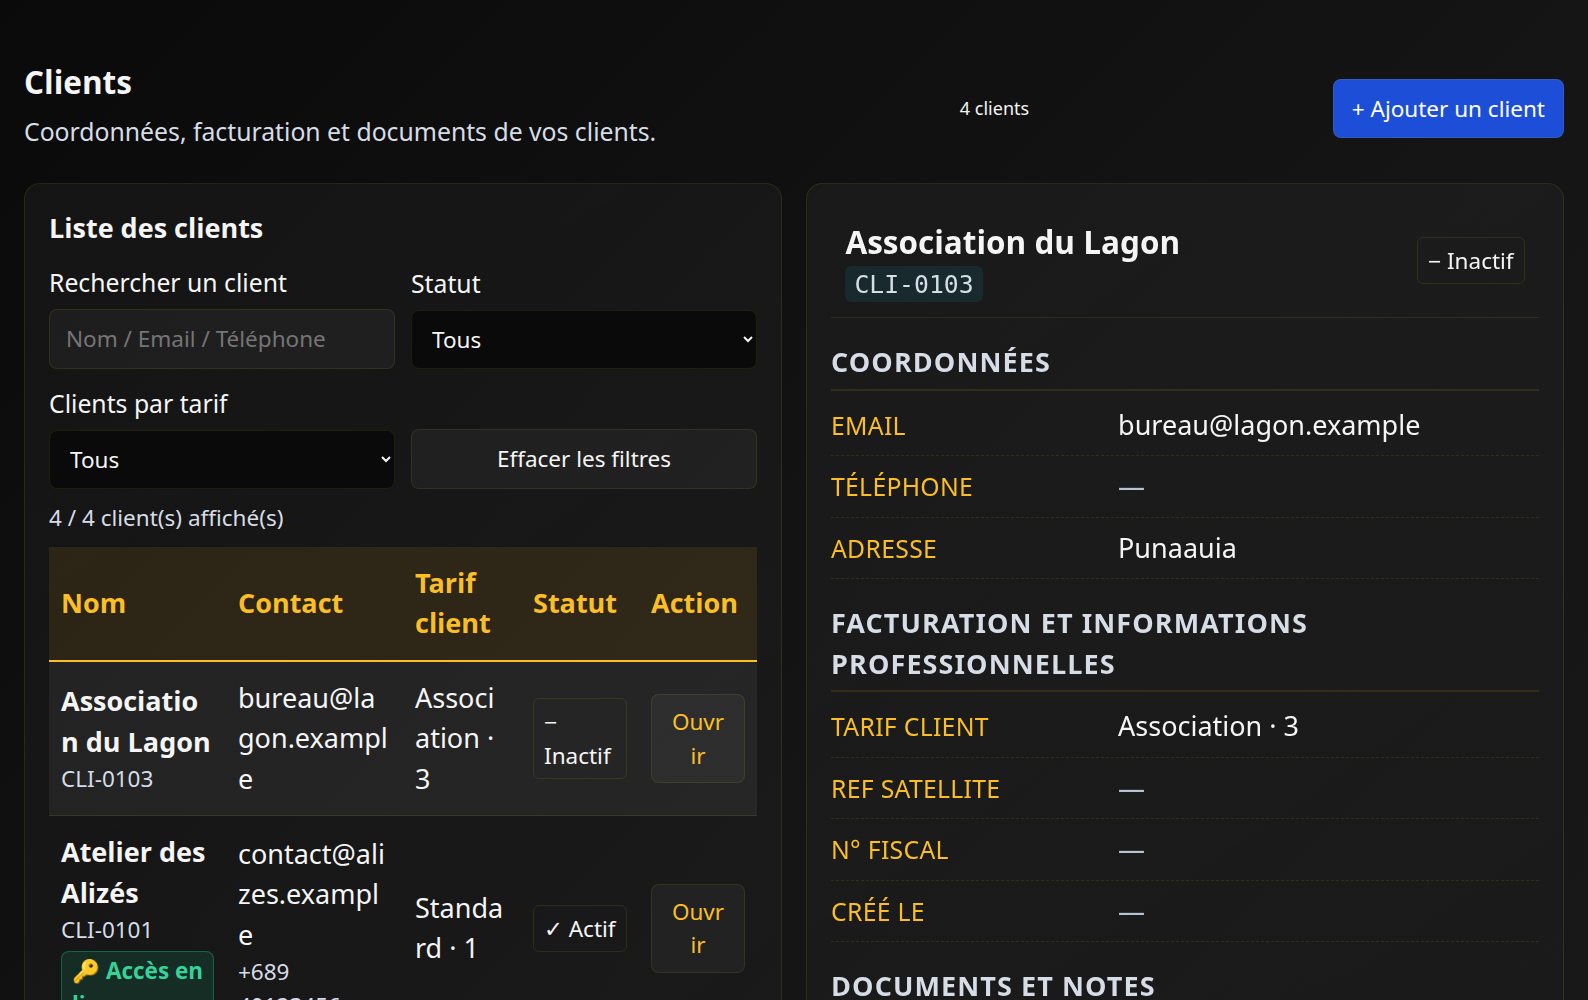Viewport: 1588px width, 1000px height.
Task: Click the bureau@lagon.example contact cell in table
Action: click(312, 739)
